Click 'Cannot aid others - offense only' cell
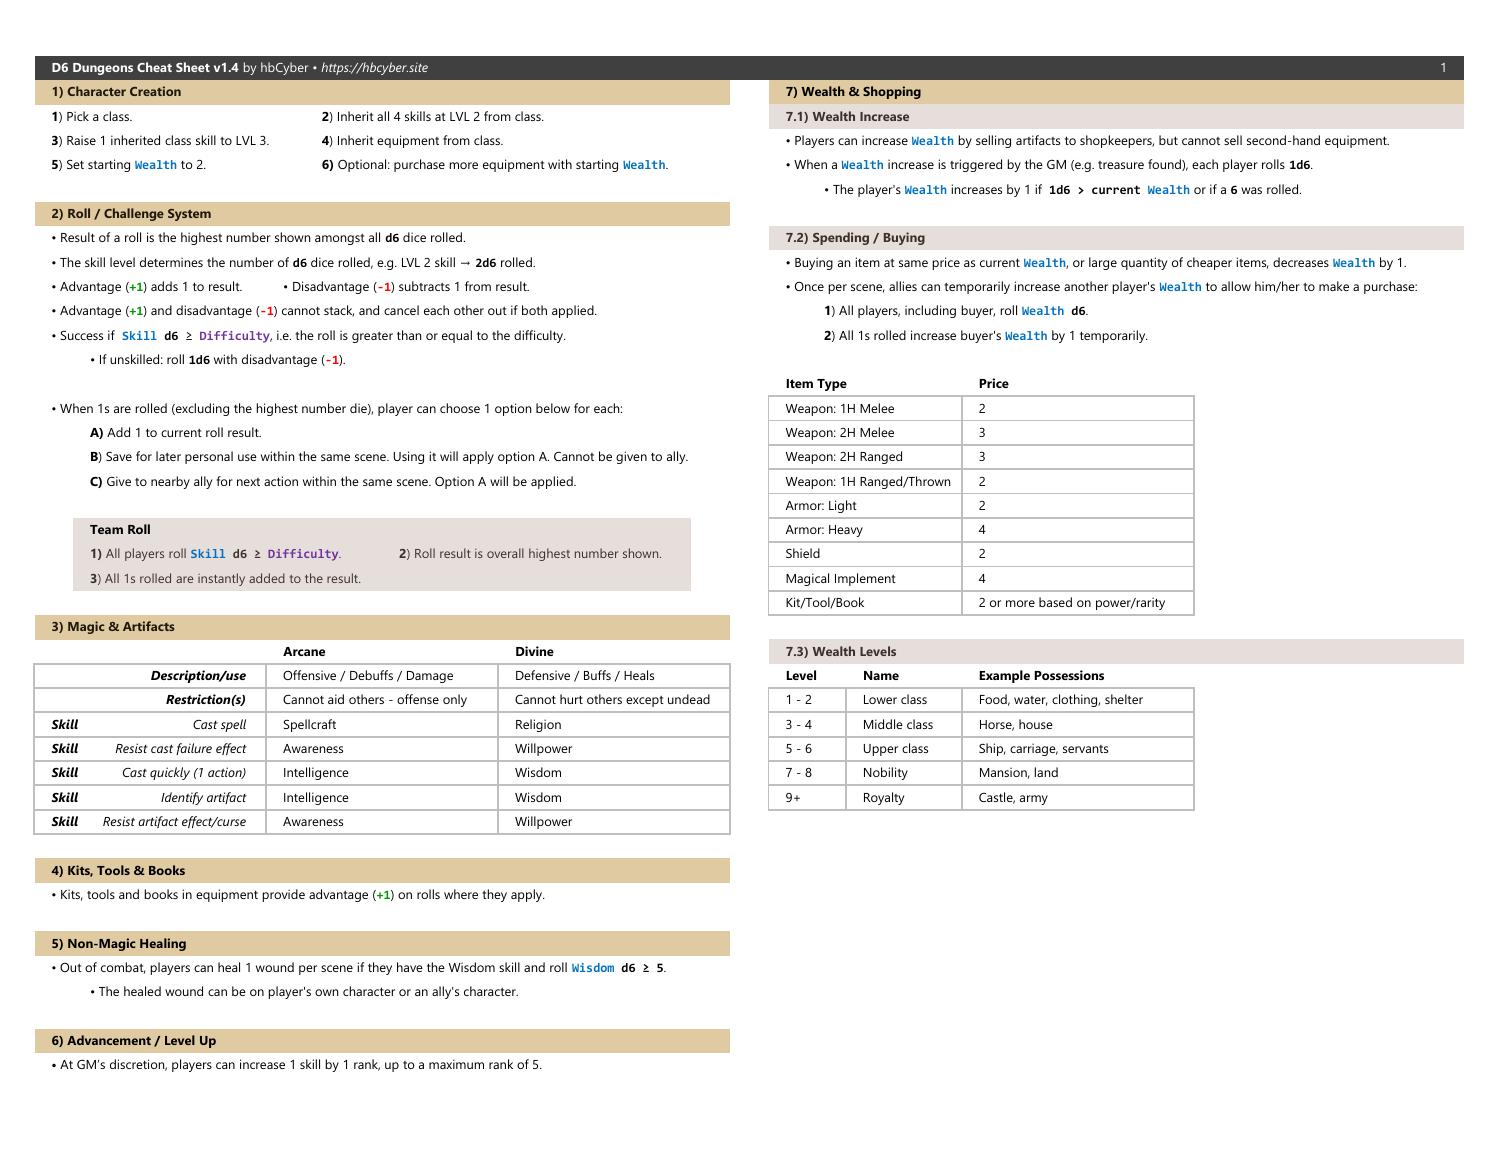This screenshot has height=1160, width=1500. [382, 700]
